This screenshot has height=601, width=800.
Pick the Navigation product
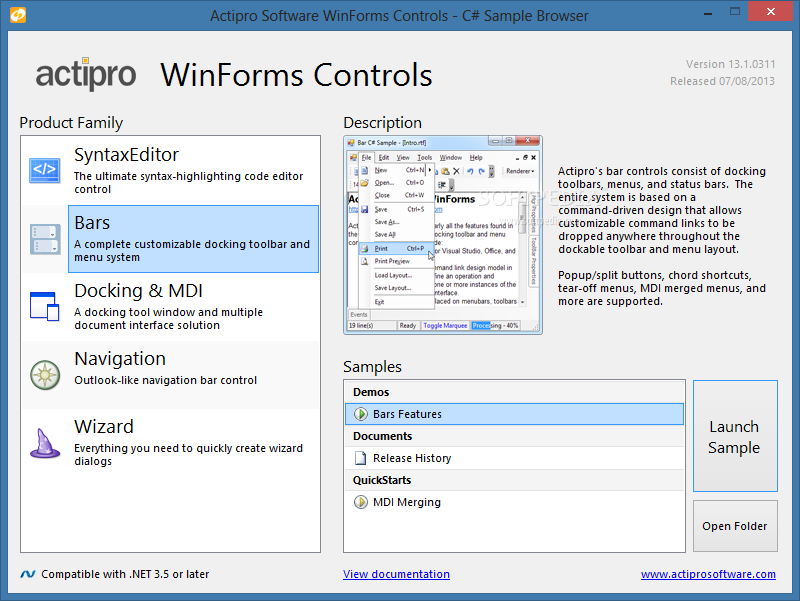coord(170,374)
